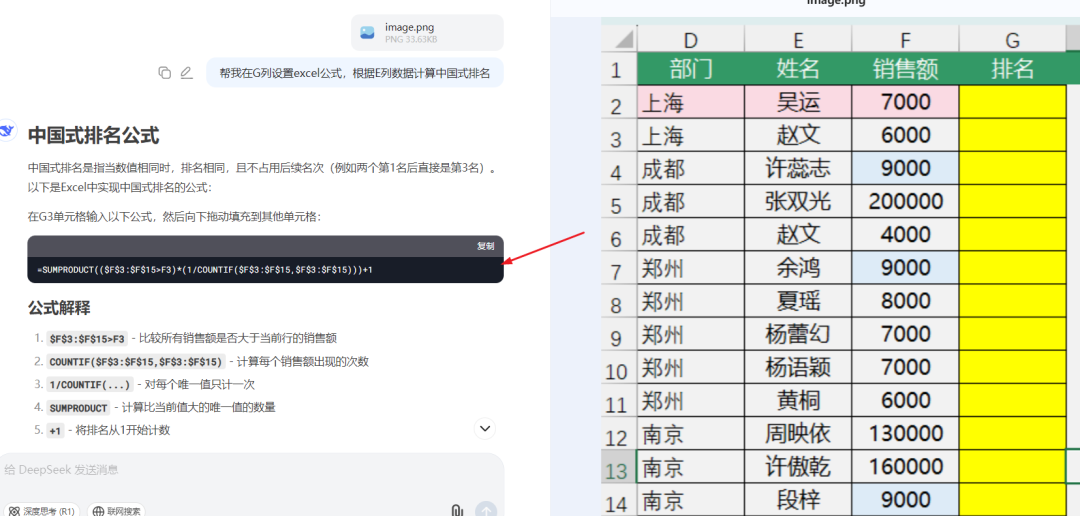1080x516 pixels.
Task: Click the user message bubble about 中国式排名
Action: pos(355,72)
